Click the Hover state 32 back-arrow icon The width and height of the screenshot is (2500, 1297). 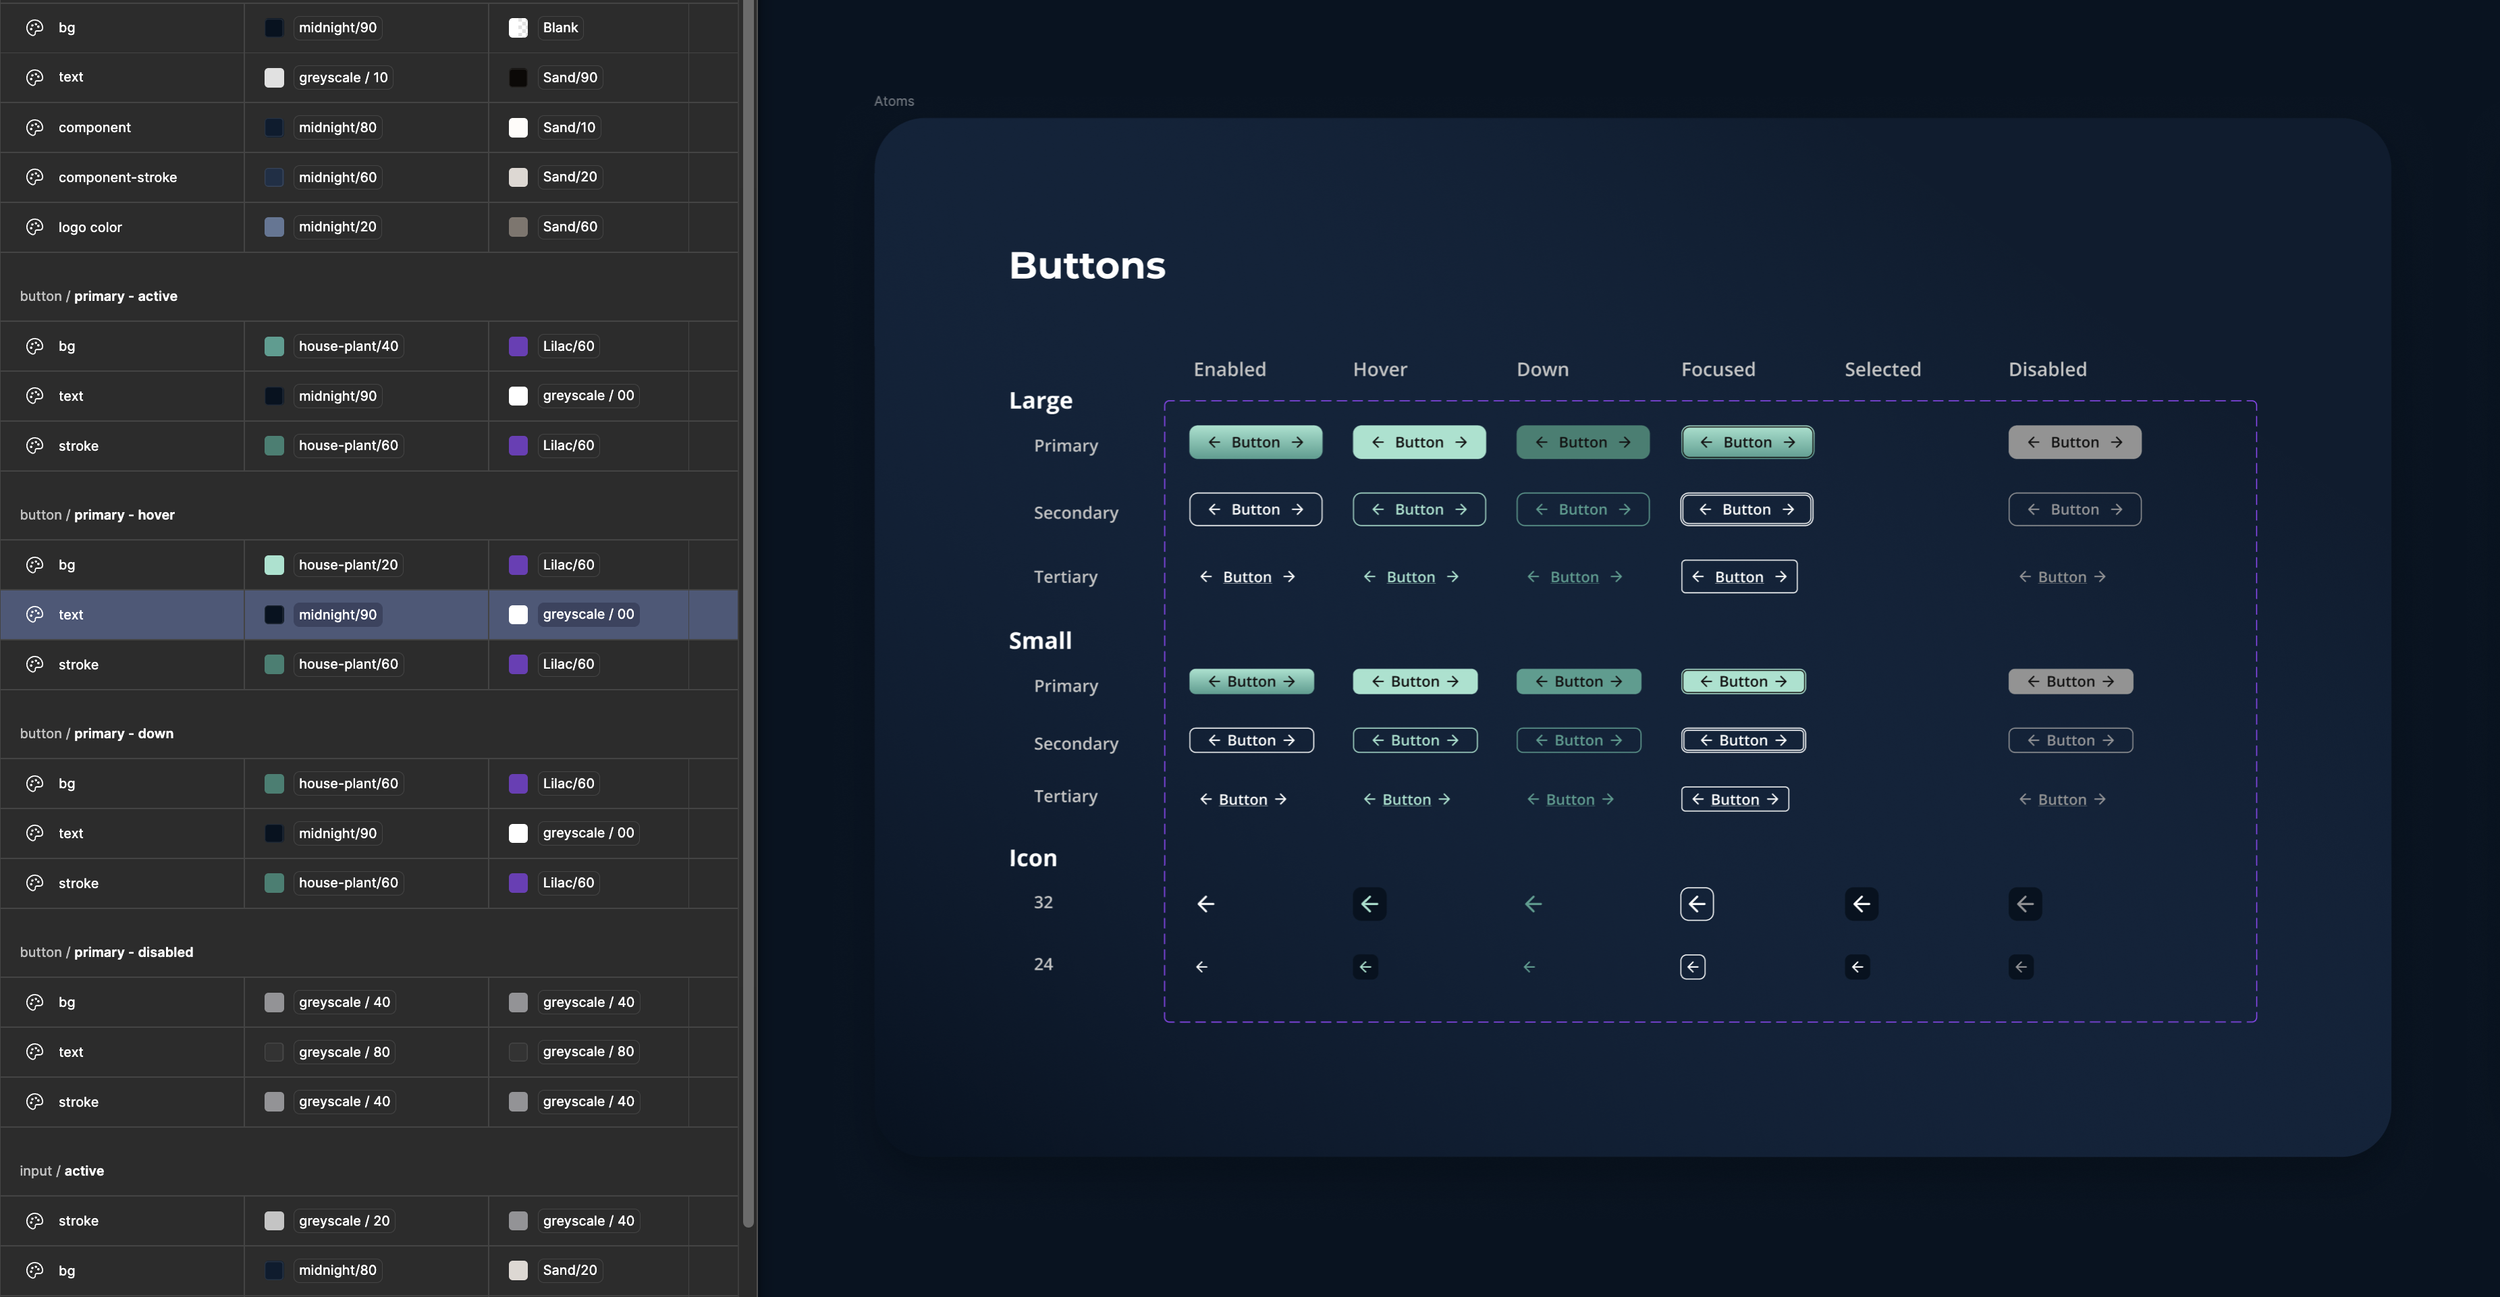tap(1369, 904)
